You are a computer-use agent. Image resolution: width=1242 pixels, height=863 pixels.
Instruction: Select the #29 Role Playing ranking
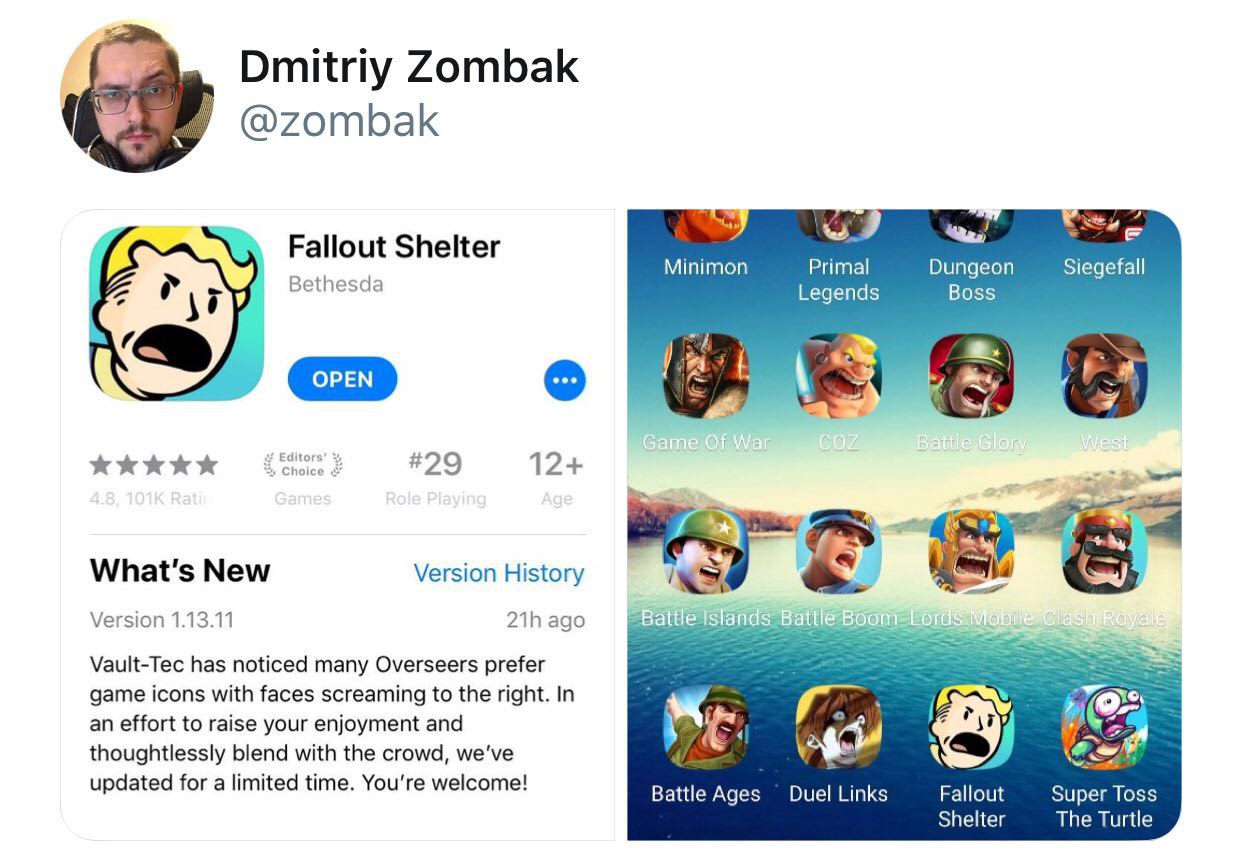435,478
